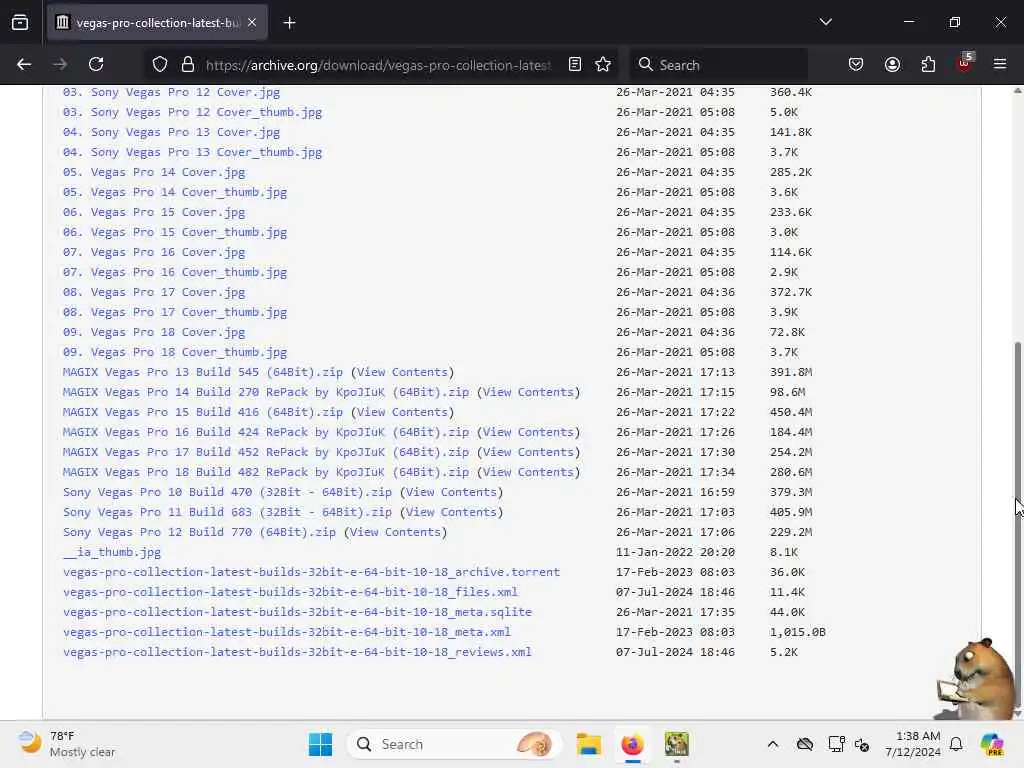The width and height of the screenshot is (1024, 768).
Task: Open a new tab with plus button
Action: click(289, 23)
